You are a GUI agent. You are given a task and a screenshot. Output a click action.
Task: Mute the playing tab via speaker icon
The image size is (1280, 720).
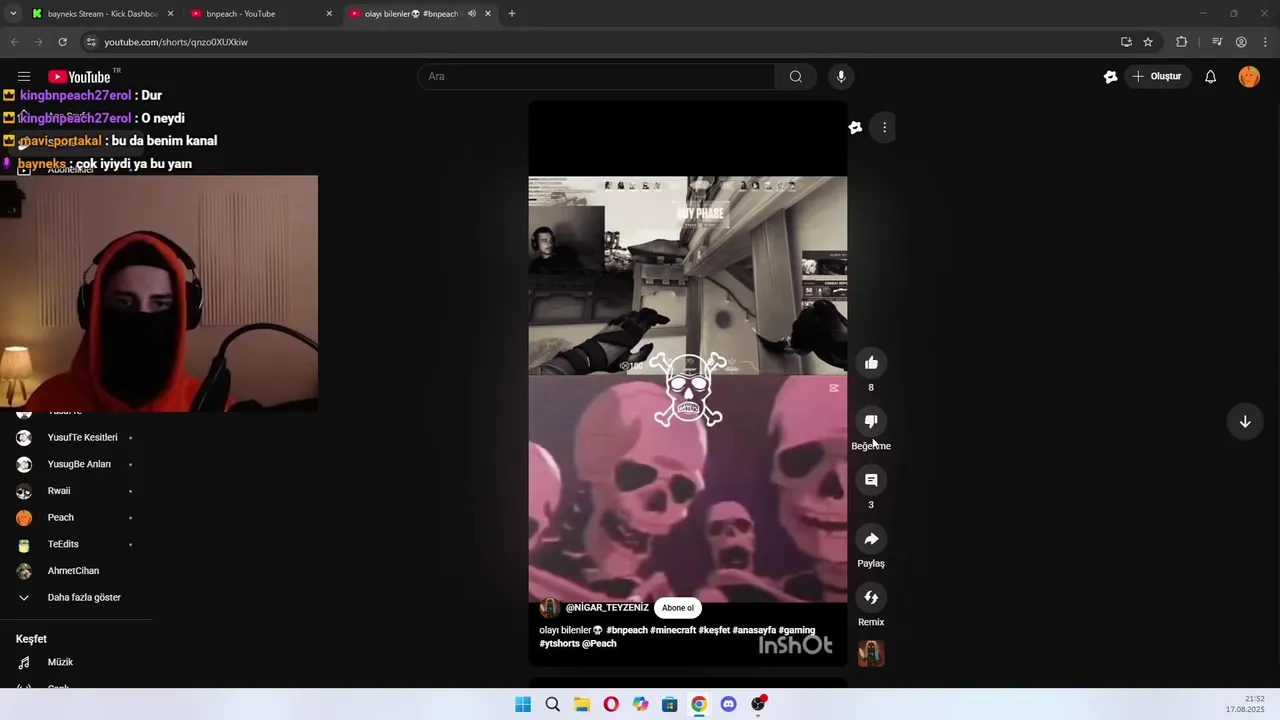coord(472,14)
